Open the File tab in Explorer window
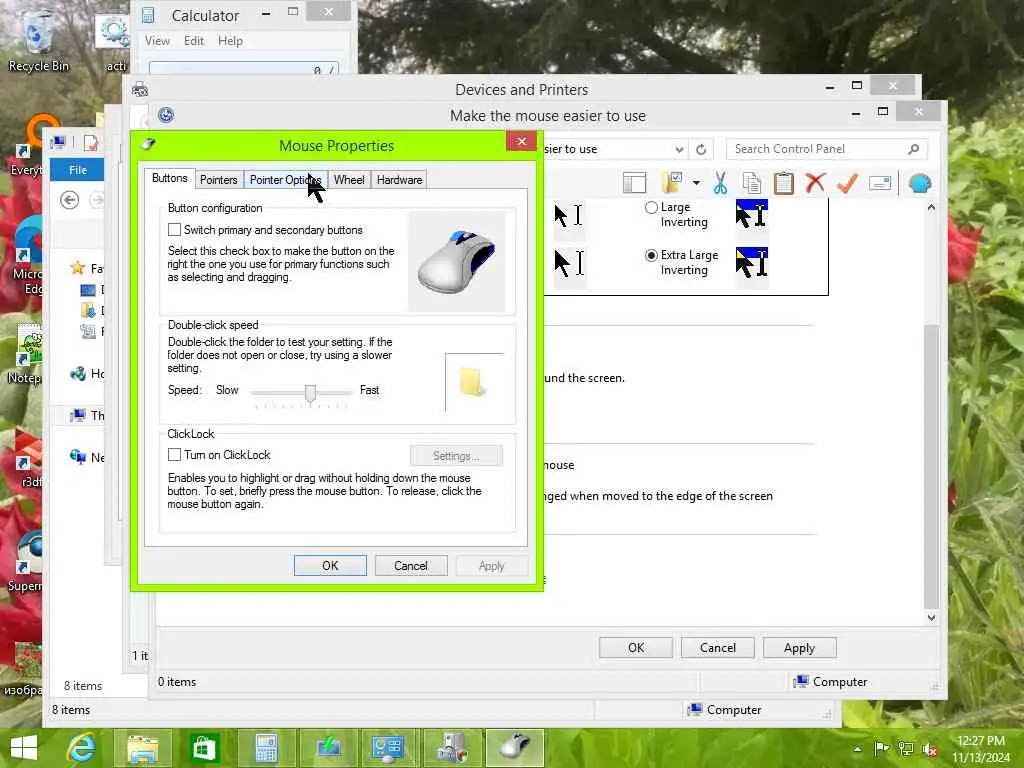This screenshot has height=768, width=1024. (78, 170)
